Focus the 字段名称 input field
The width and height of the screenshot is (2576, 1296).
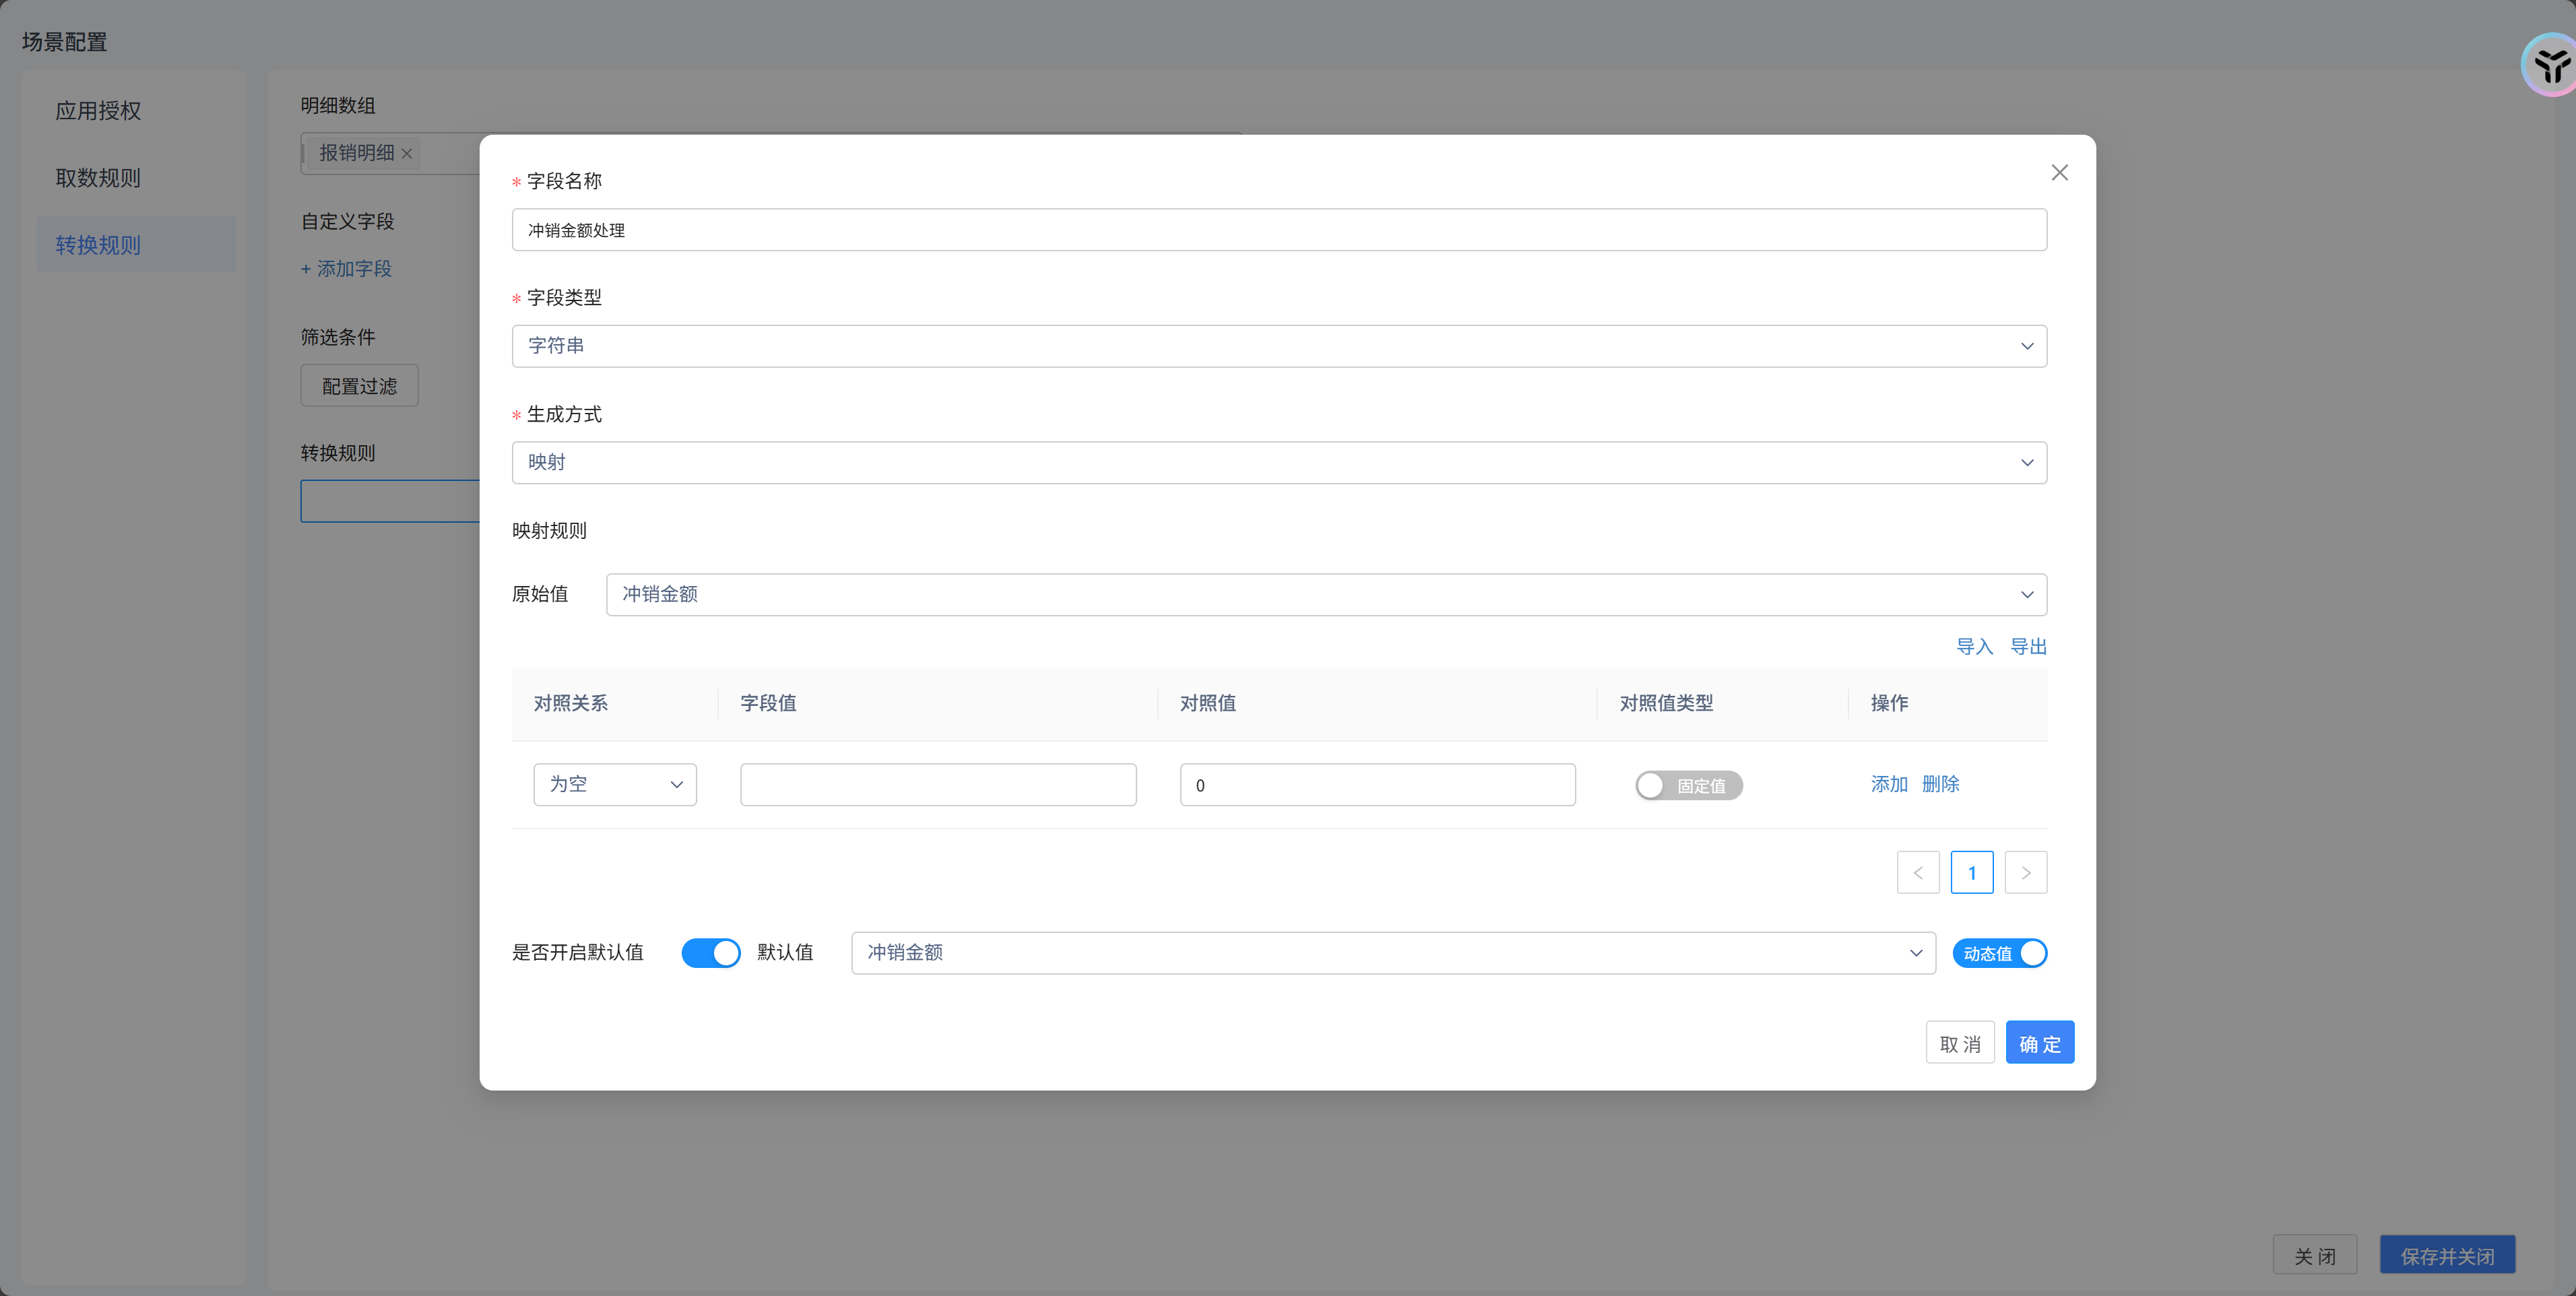pos(1278,230)
